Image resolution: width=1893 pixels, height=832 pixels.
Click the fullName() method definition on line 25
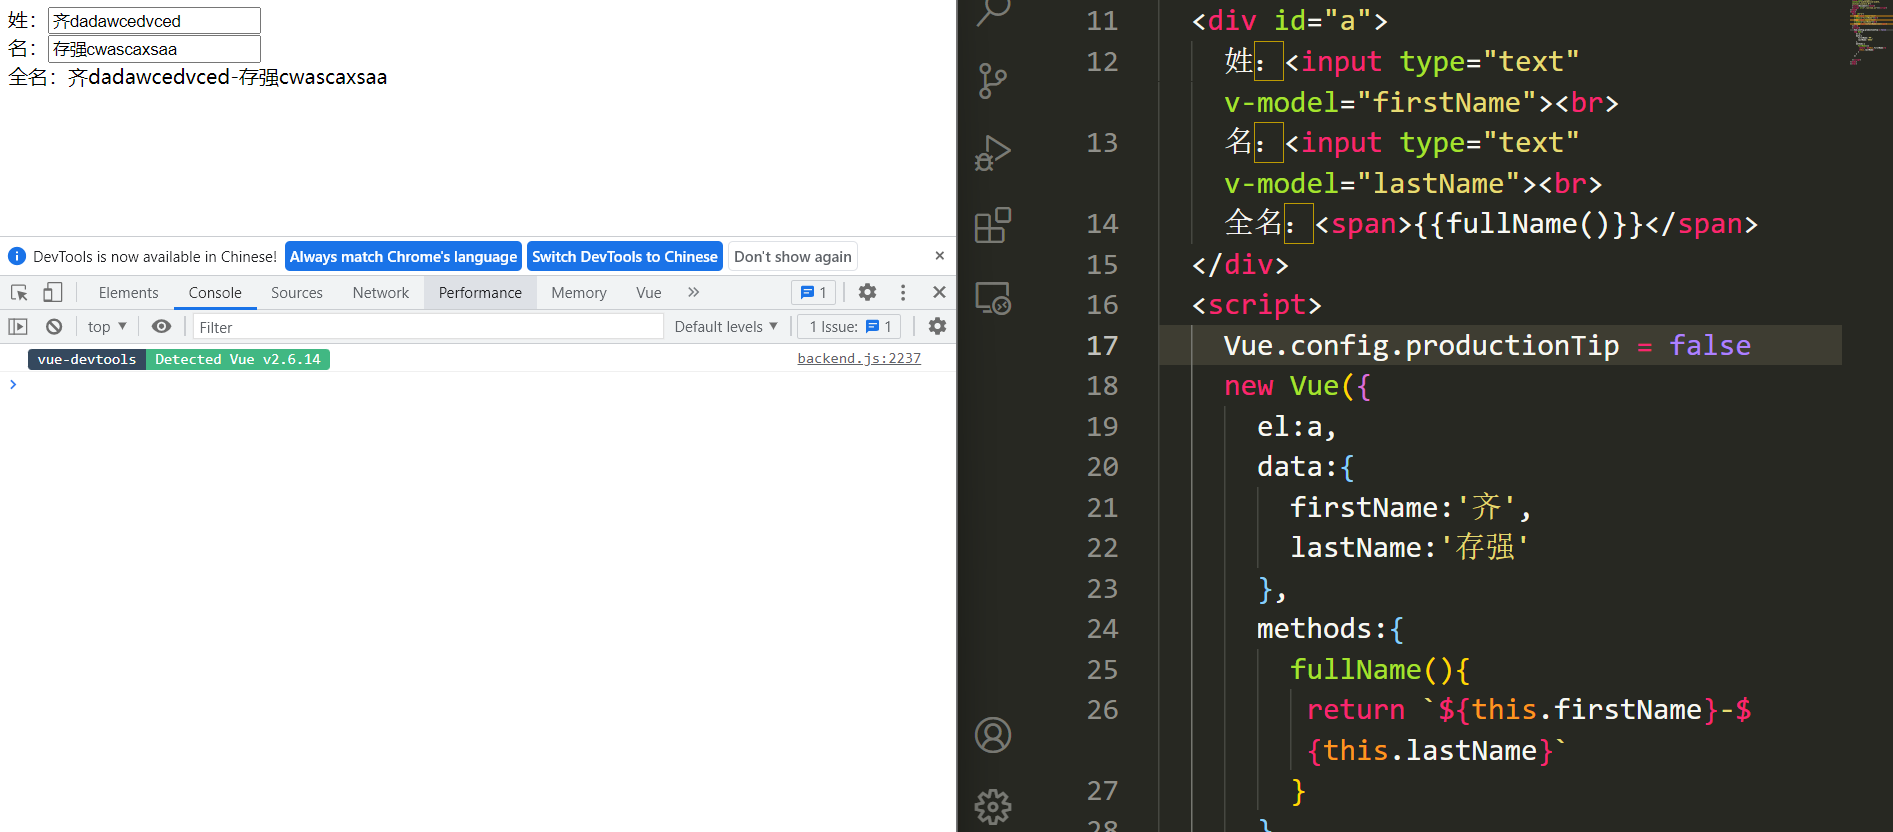pyautogui.click(x=1379, y=669)
